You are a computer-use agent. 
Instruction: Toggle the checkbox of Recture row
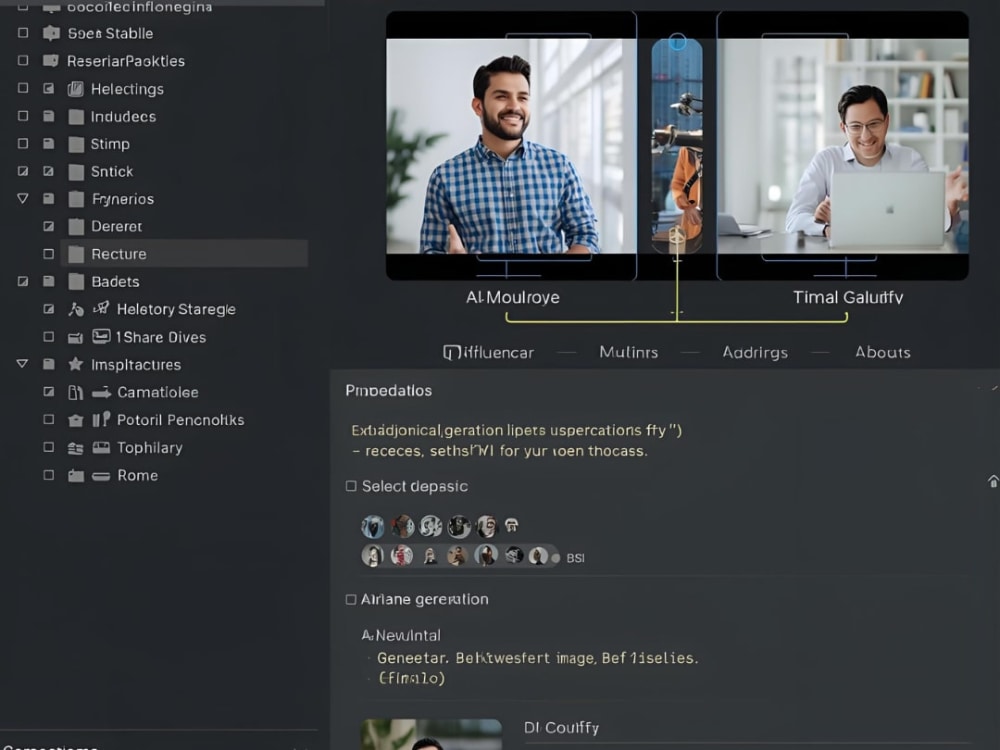pos(48,254)
